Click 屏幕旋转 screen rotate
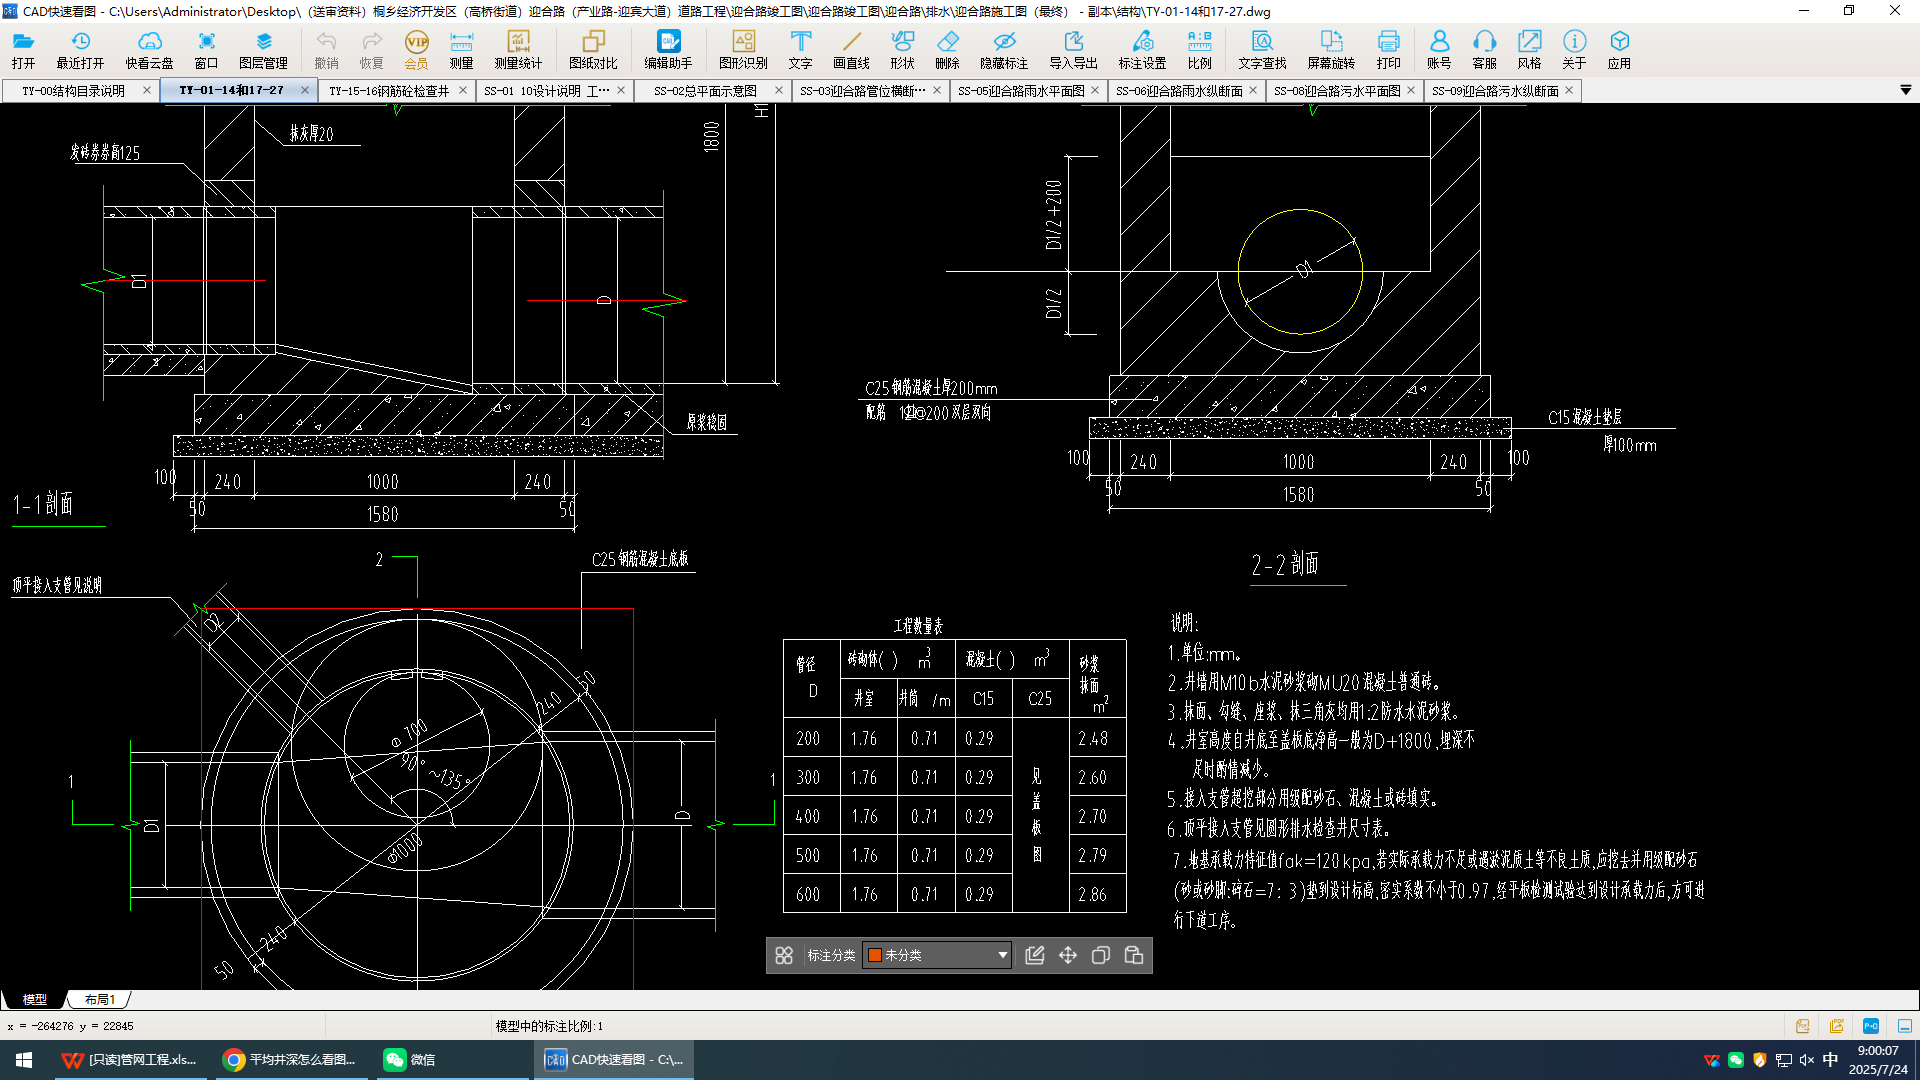Image resolution: width=1920 pixels, height=1080 pixels. point(1331,50)
